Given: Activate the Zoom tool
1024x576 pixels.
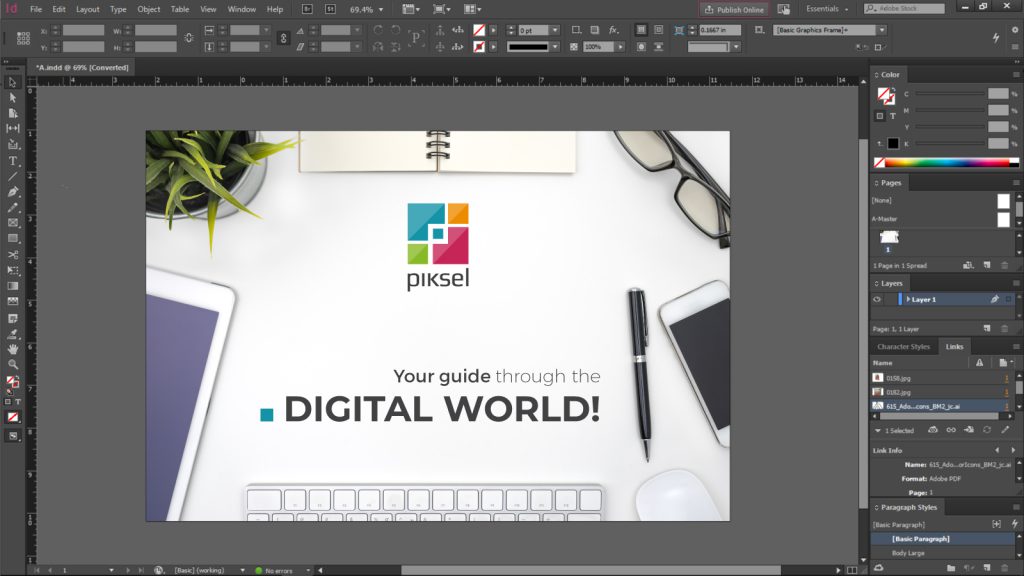Looking at the screenshot, I should tap(13, 364).
